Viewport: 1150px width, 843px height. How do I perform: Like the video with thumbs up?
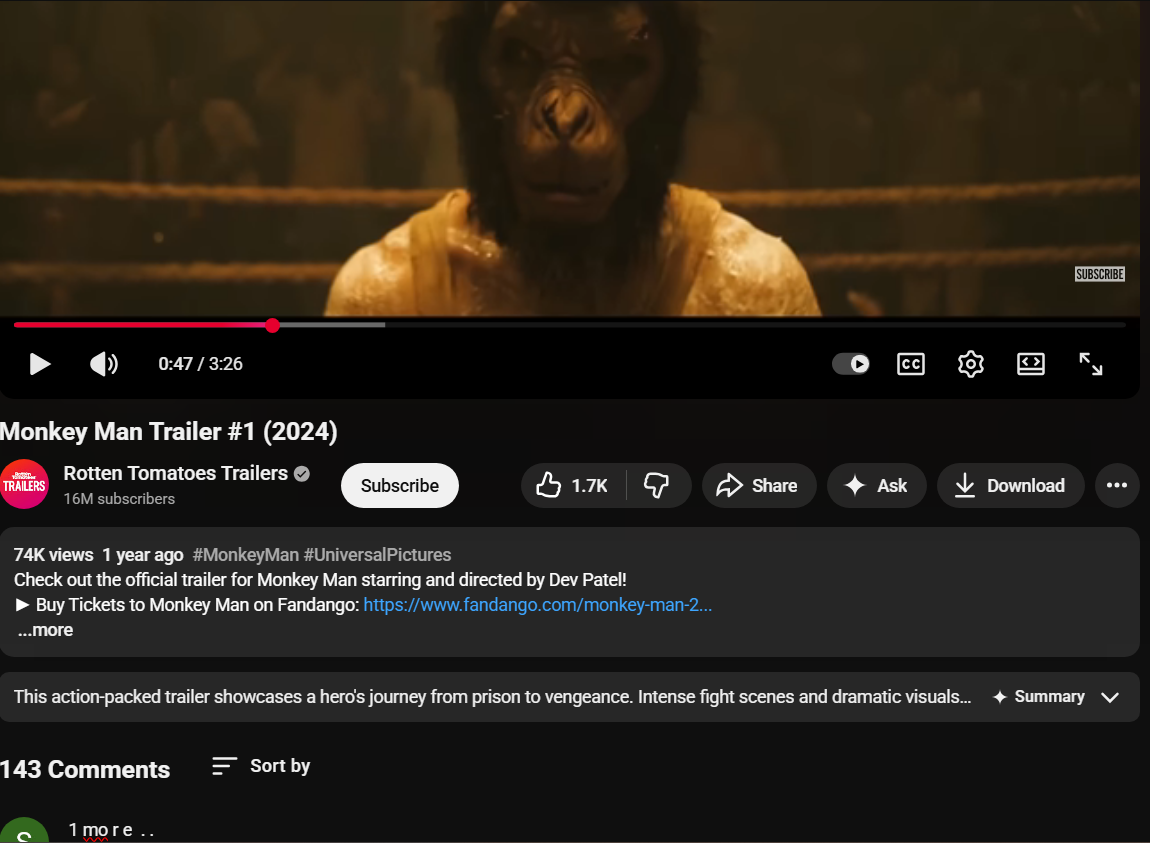pos(573,486)
